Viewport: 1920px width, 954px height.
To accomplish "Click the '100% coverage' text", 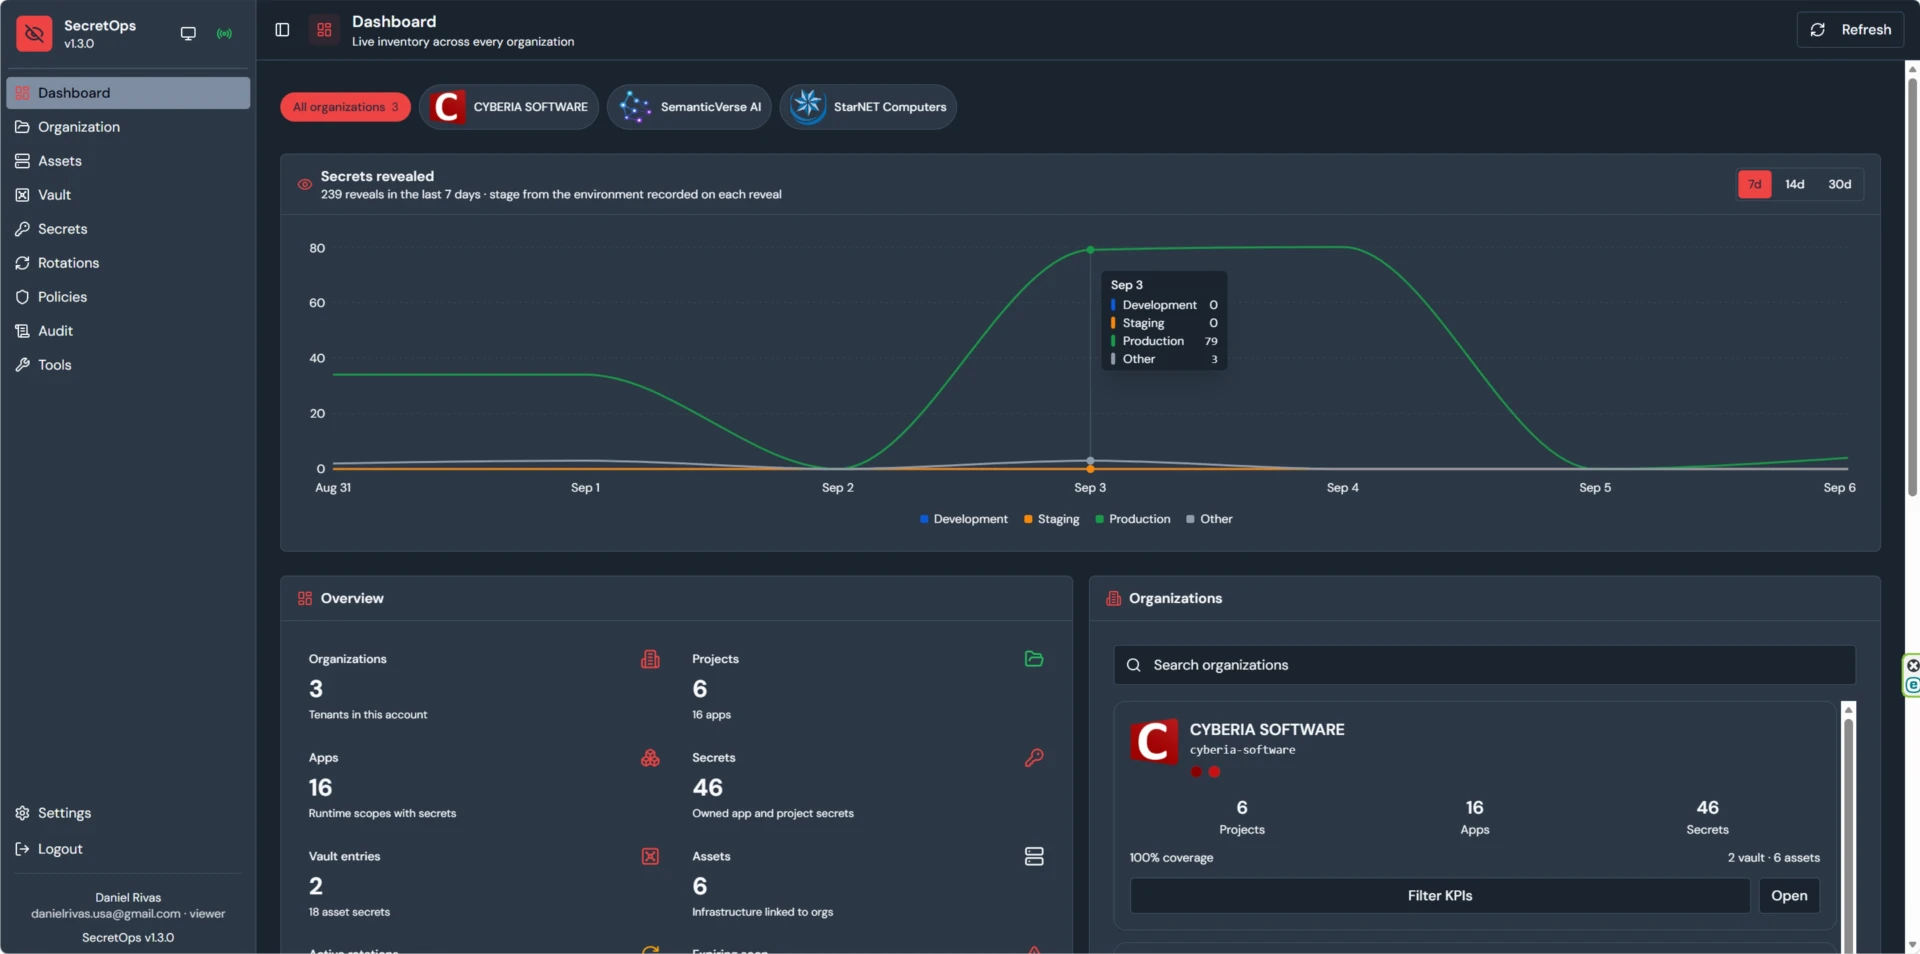I will (1171, 858).
